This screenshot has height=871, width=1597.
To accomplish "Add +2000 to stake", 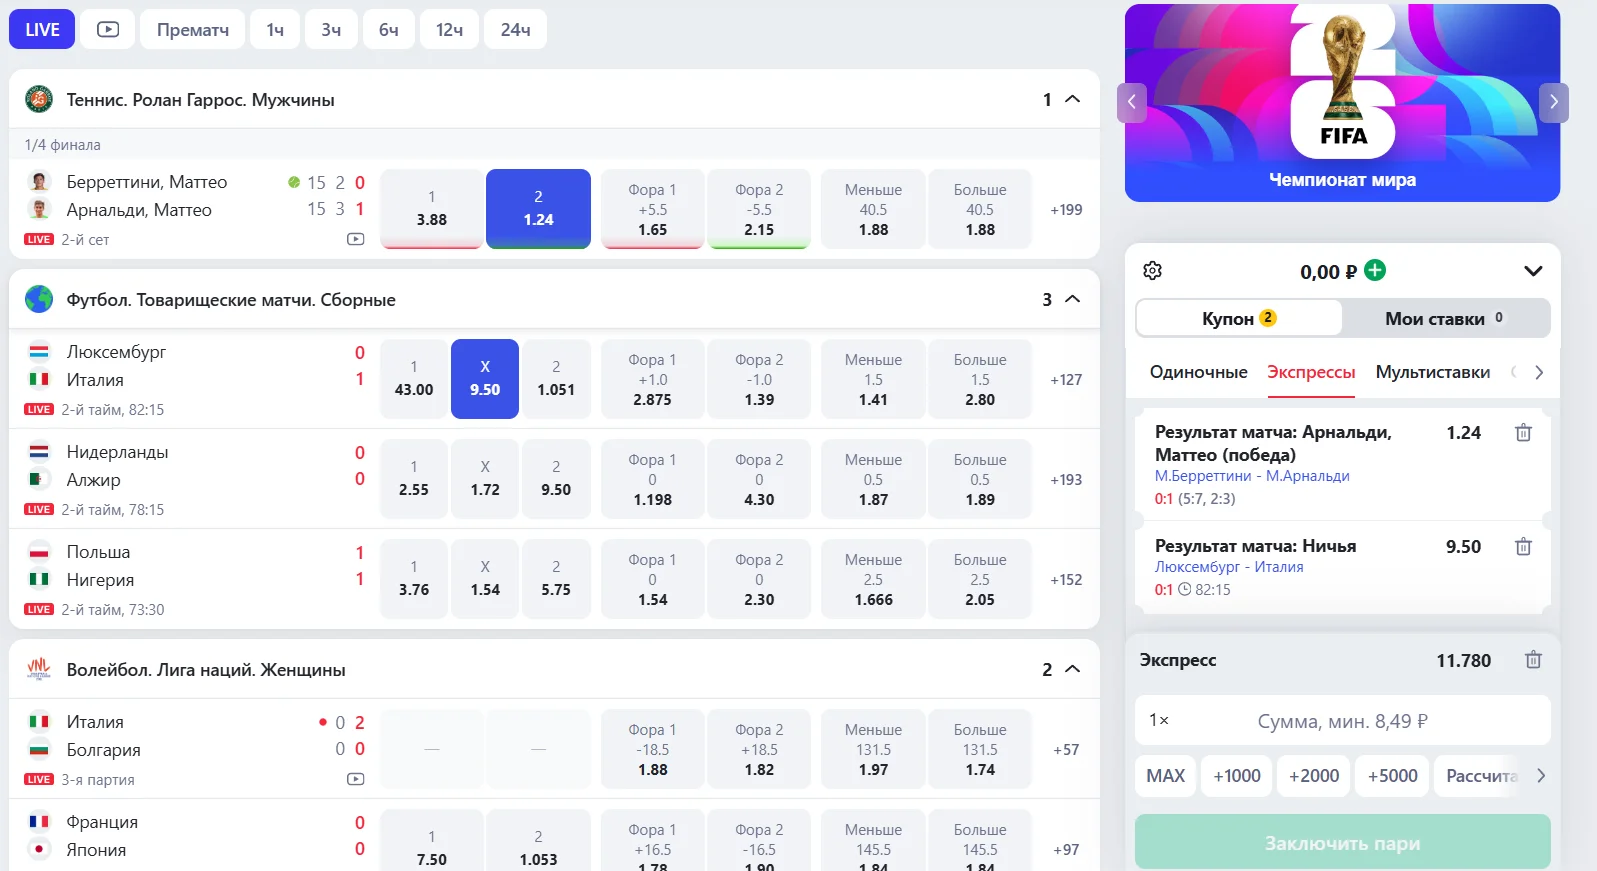I will [x=1314, y=776].
